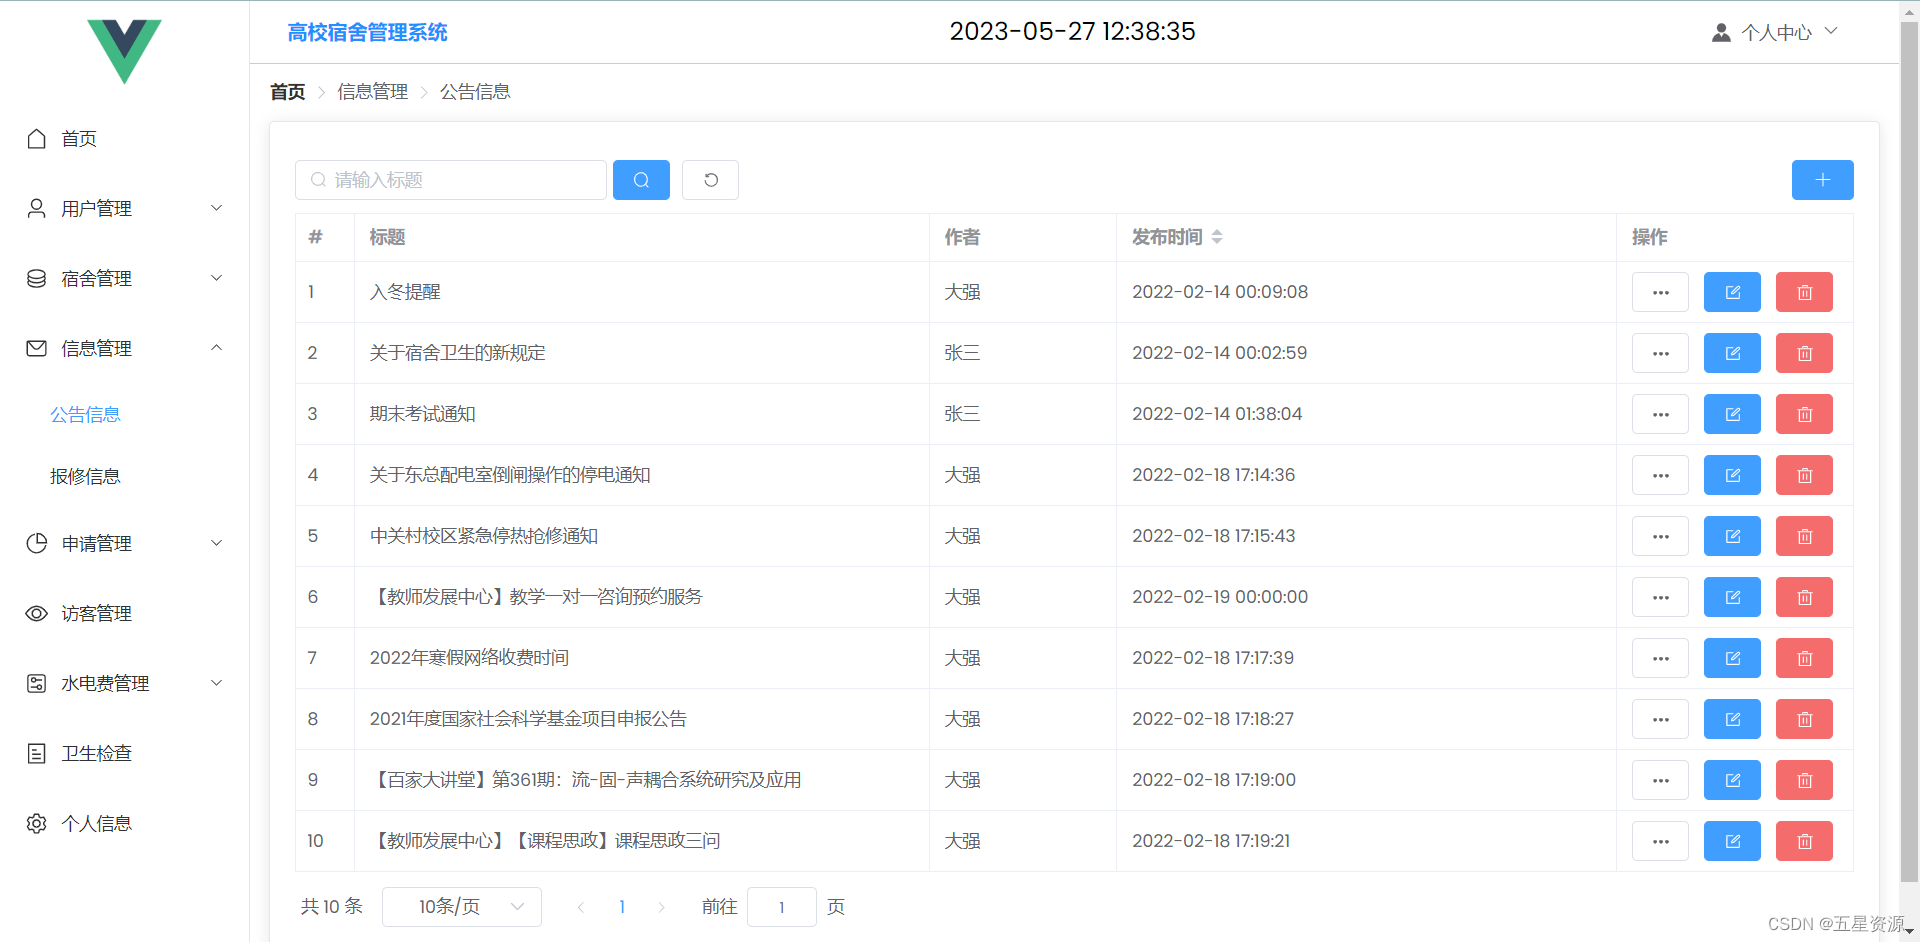
Task: Click the Vue logo in sidebar
Action: pos(124,51)
